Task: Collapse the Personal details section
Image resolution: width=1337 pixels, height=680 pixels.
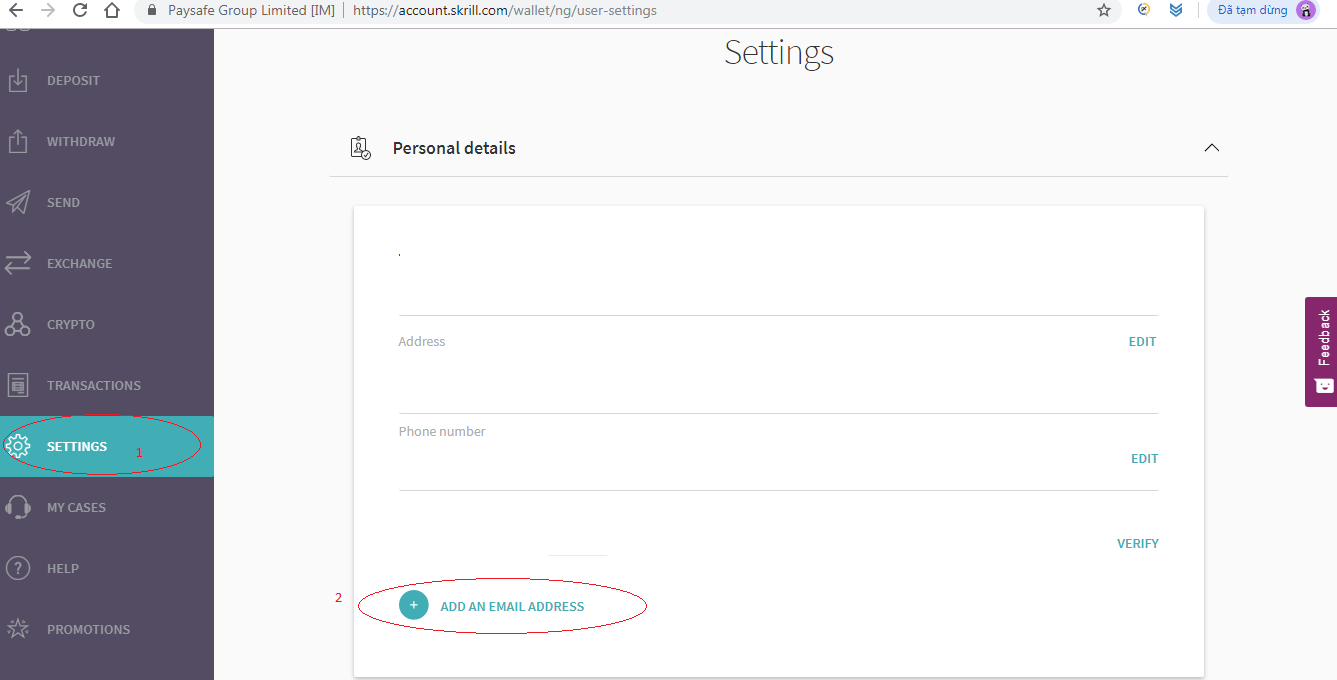Action: (x=1211, y=148)
